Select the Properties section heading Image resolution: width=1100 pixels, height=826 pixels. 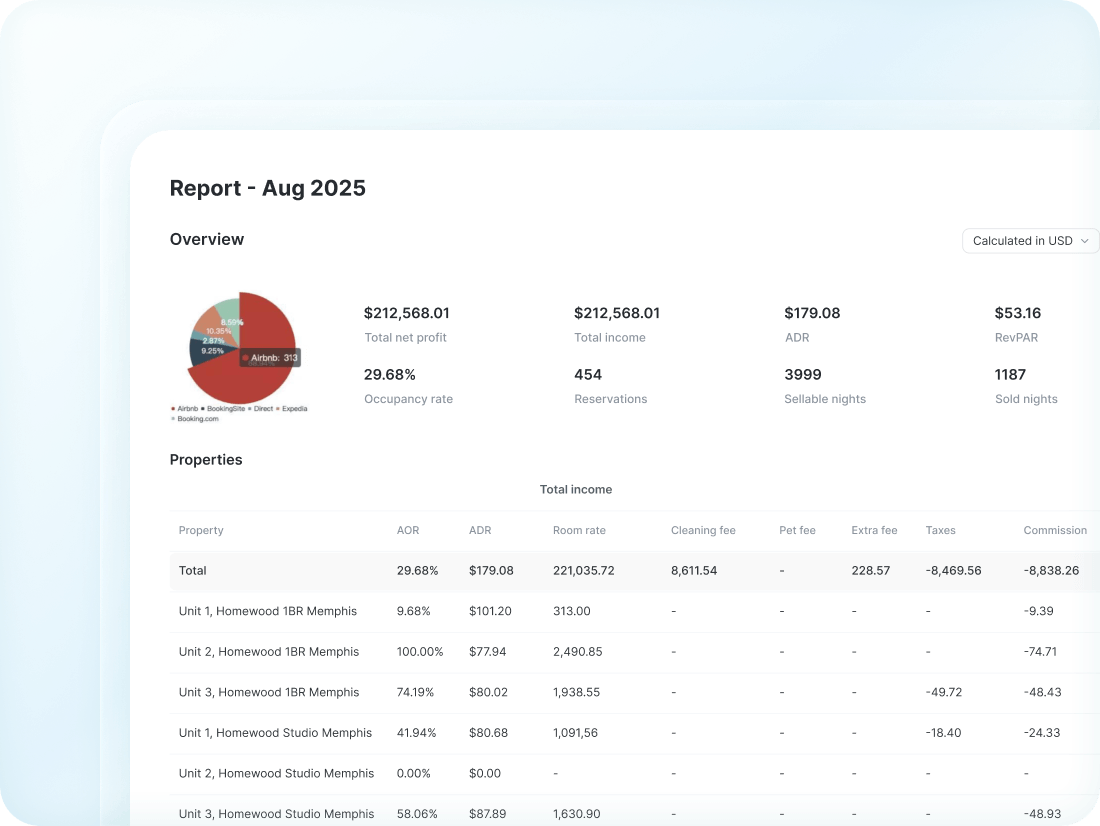pyautogui.click(x=206, y=460)
